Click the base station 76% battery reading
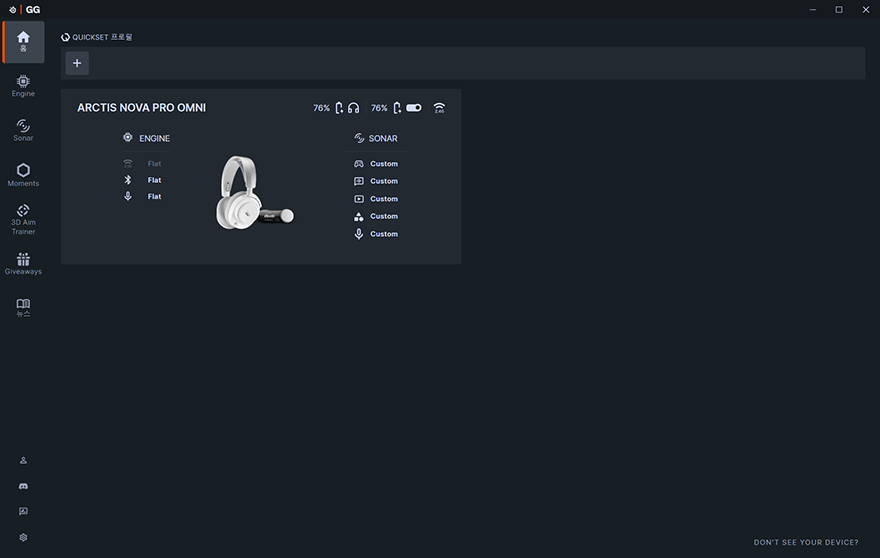The width and height of the screenshot is (880, 558). coord(379,108)
